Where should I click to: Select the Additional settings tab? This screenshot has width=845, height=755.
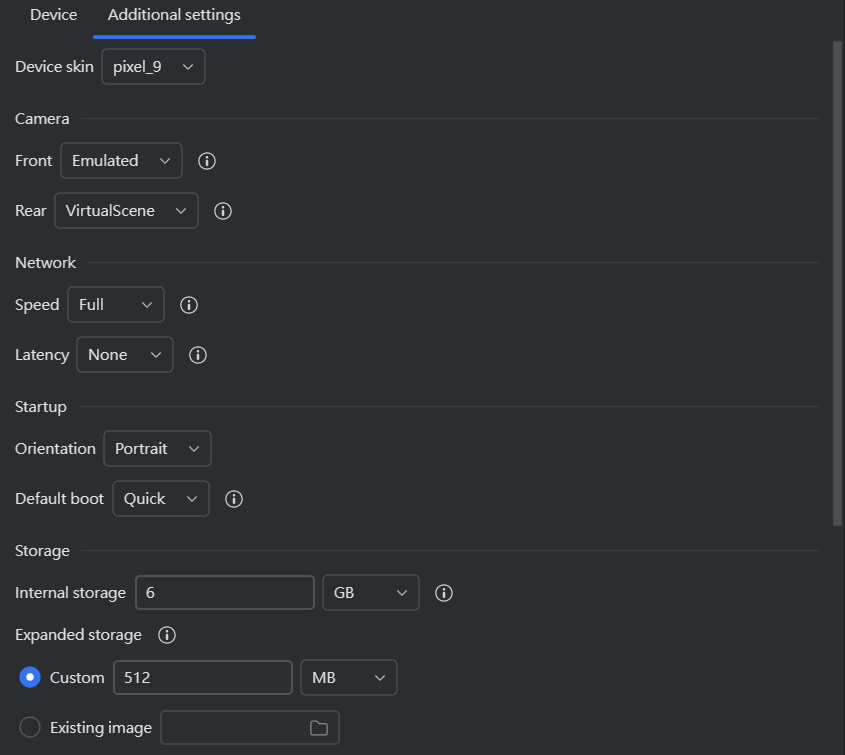click(174, 16)
